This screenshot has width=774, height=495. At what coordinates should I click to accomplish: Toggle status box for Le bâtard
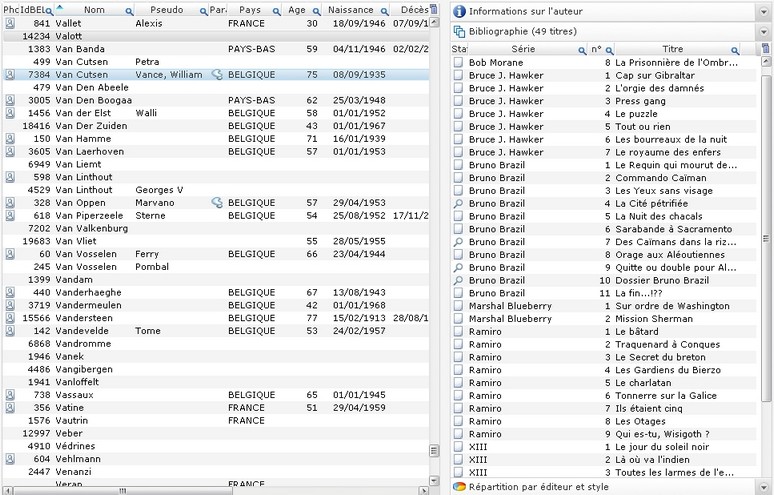point(458,332)
